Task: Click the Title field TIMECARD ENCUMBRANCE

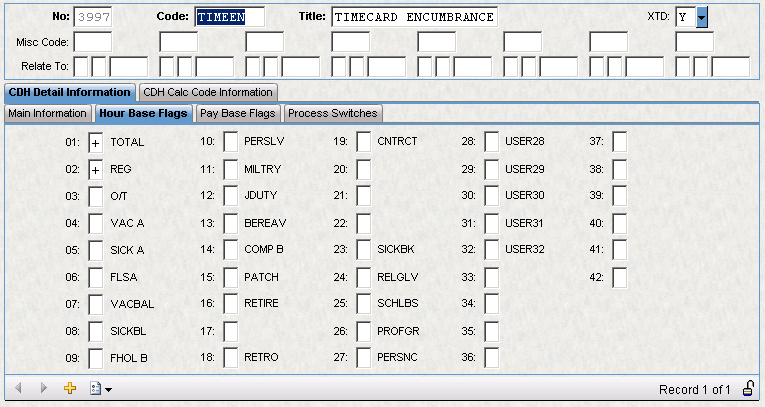Action: click(x=412, y=17)
